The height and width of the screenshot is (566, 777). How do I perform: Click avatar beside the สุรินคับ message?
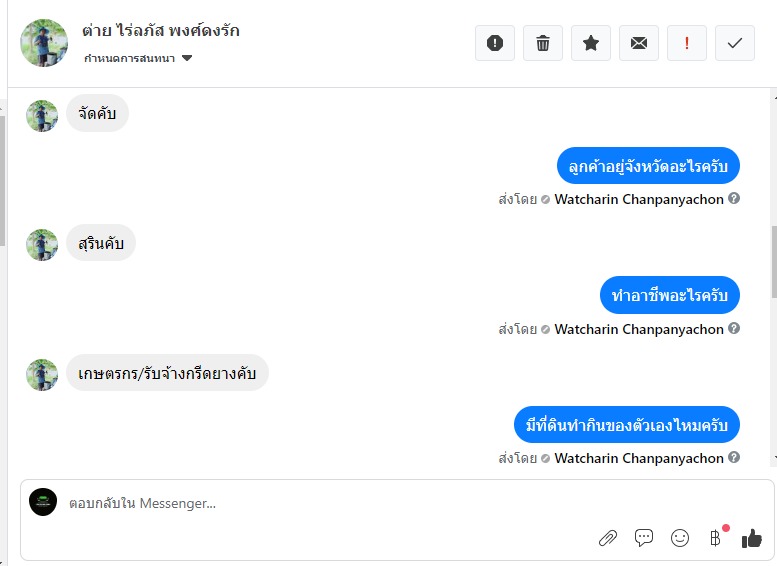tap(42, 245)
